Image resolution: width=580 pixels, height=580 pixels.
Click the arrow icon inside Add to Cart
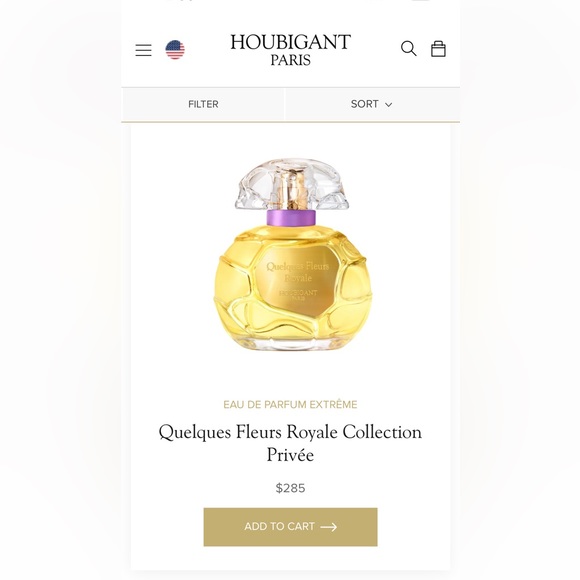328,527
